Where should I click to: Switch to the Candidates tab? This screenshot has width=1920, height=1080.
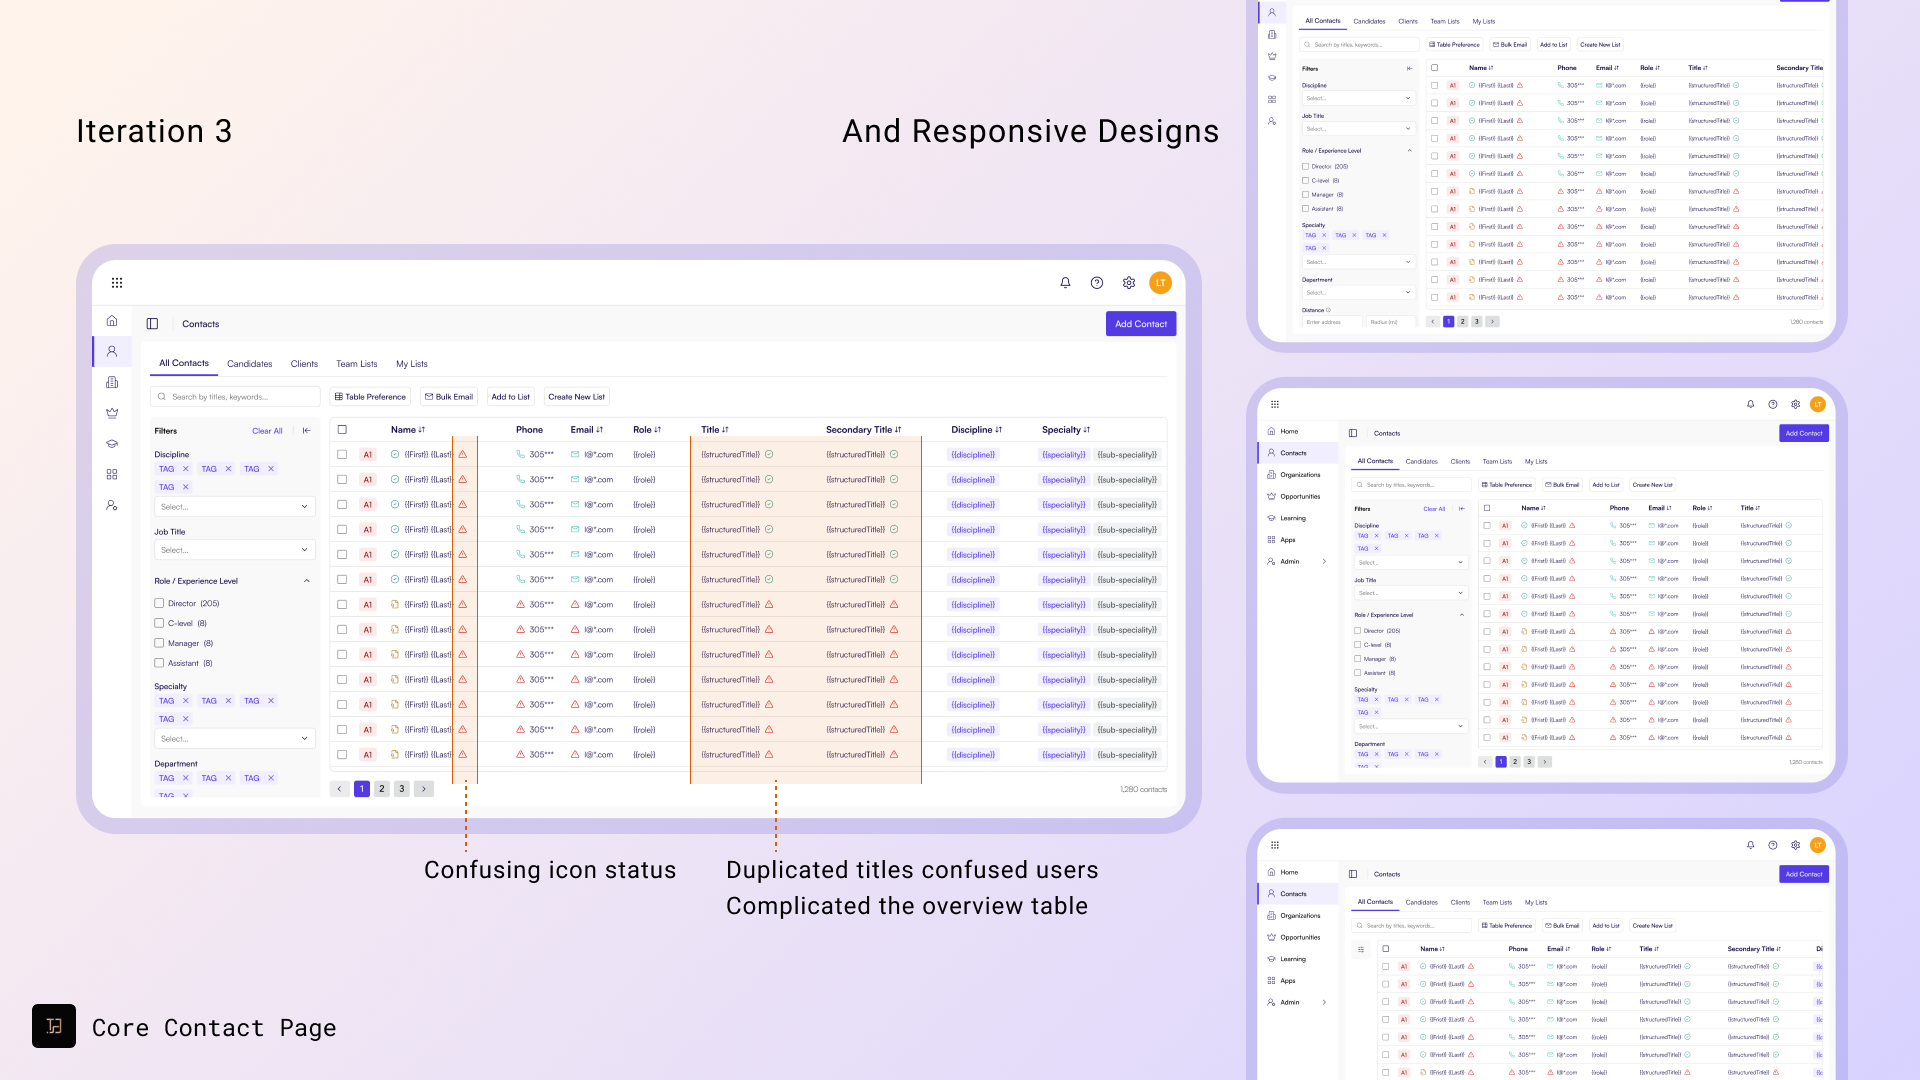point(249,364)
